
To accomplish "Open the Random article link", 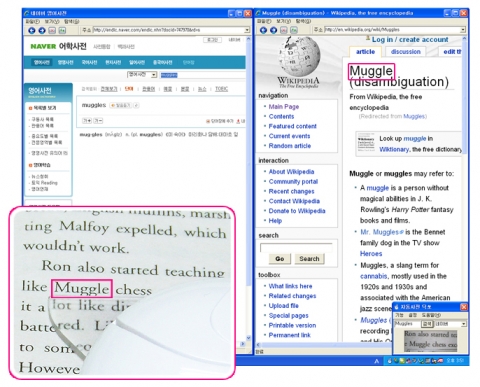I will [x=290, y=146].
